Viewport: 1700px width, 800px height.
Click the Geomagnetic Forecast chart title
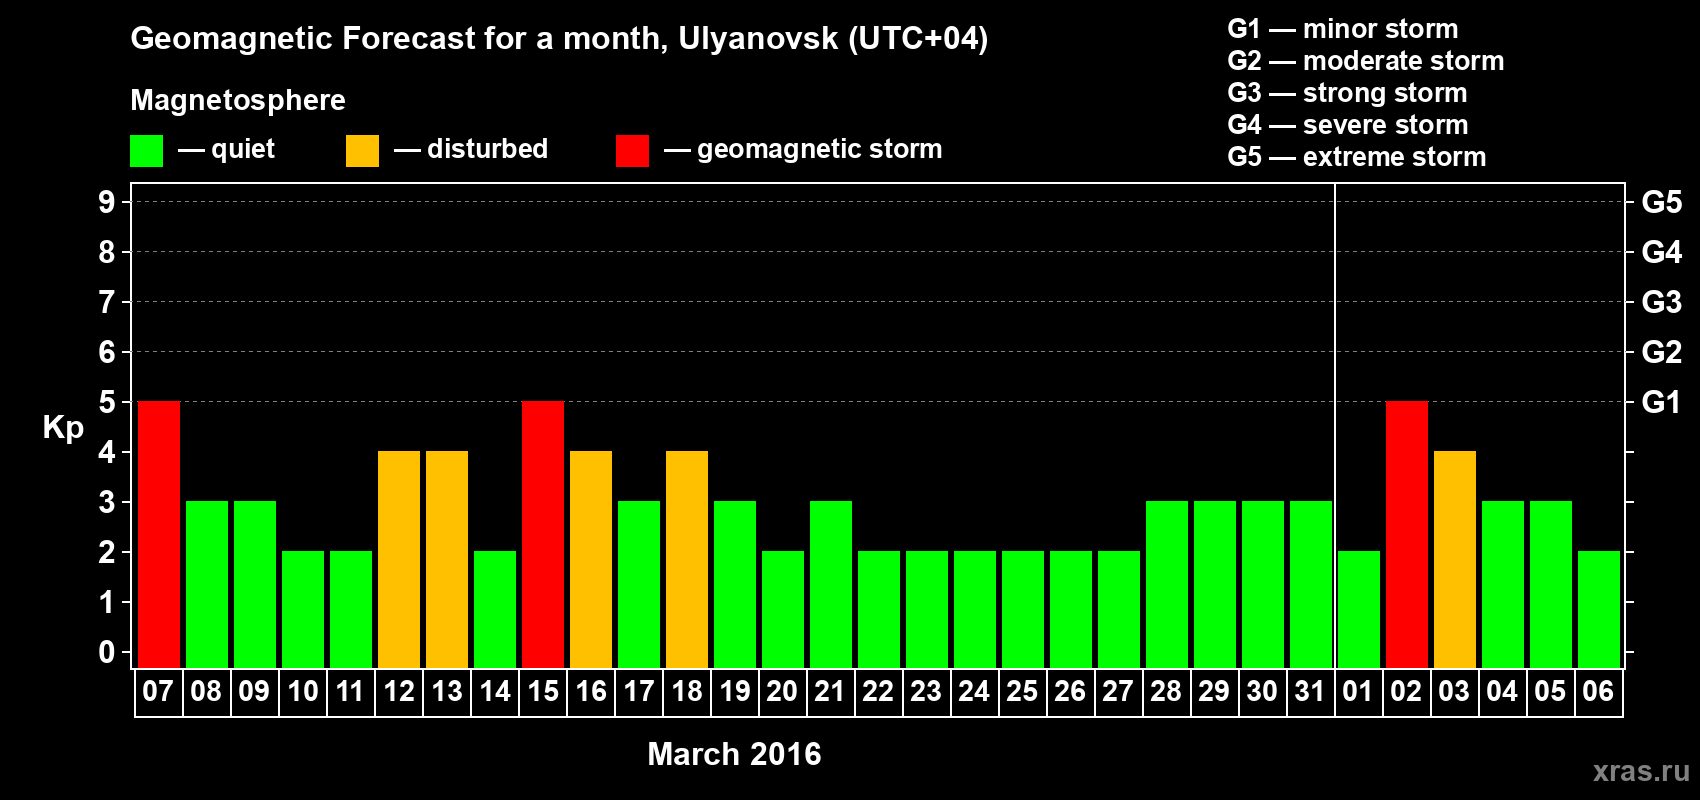[559, 39]
